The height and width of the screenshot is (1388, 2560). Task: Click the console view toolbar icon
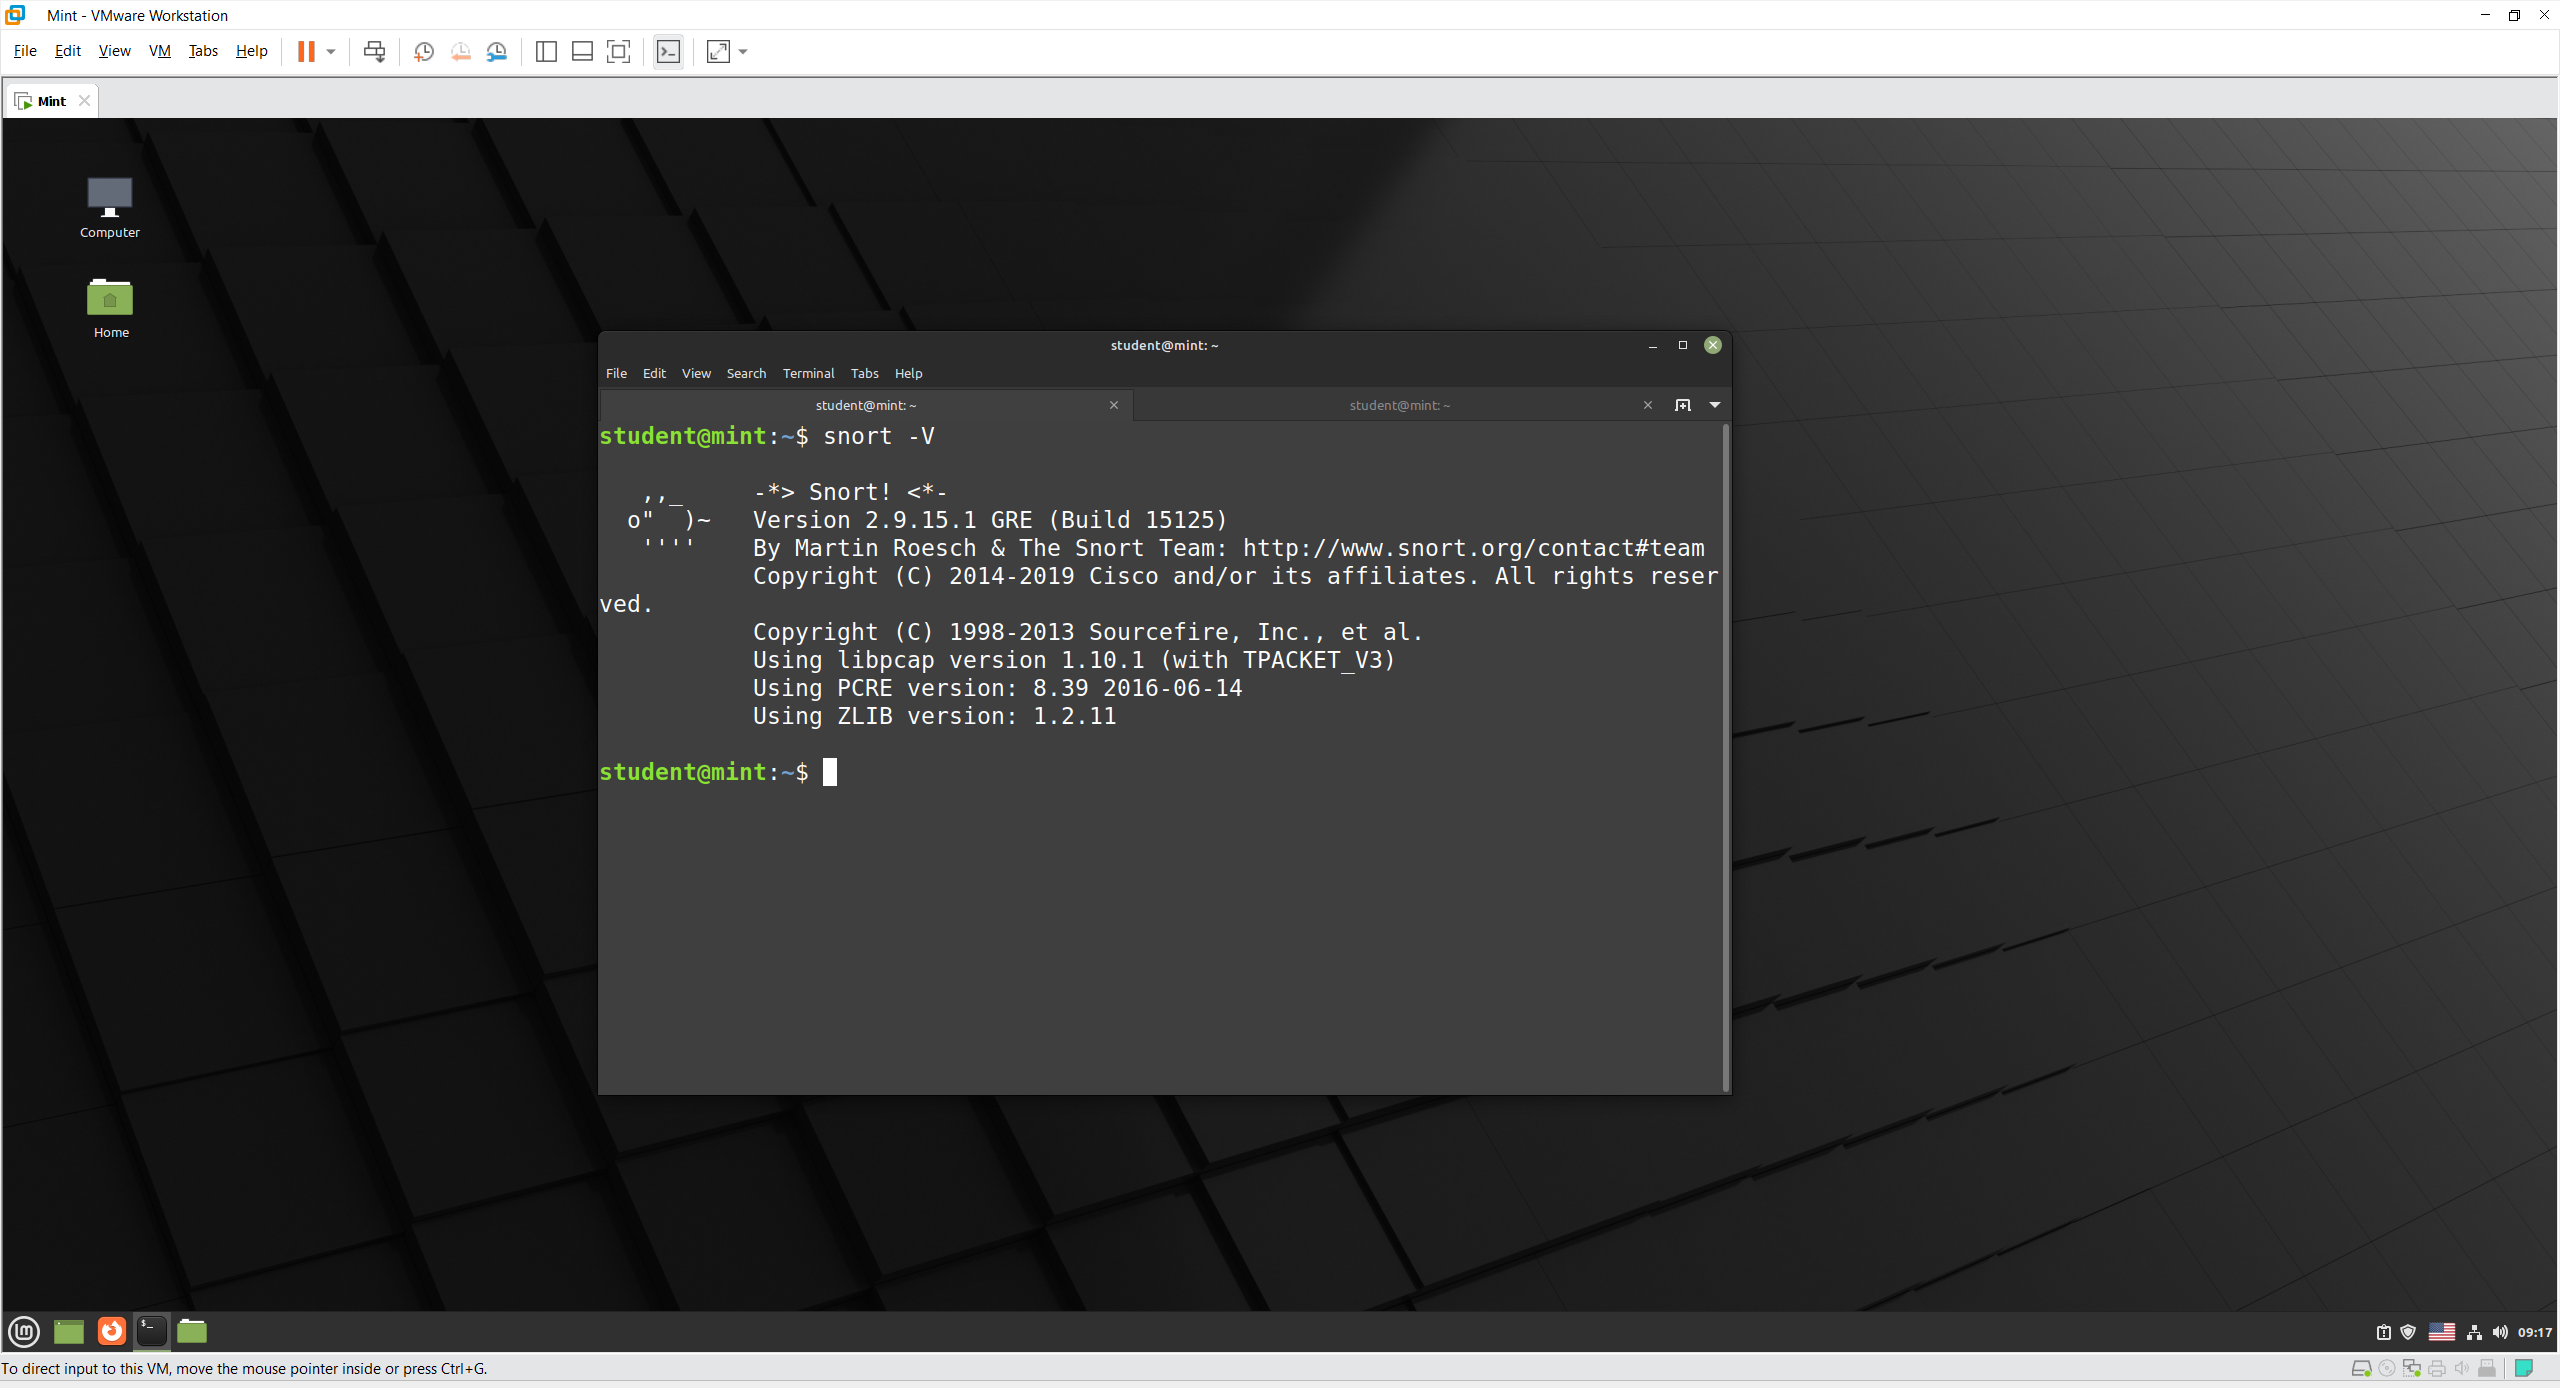pyautogui.click(x=668, y=51)
